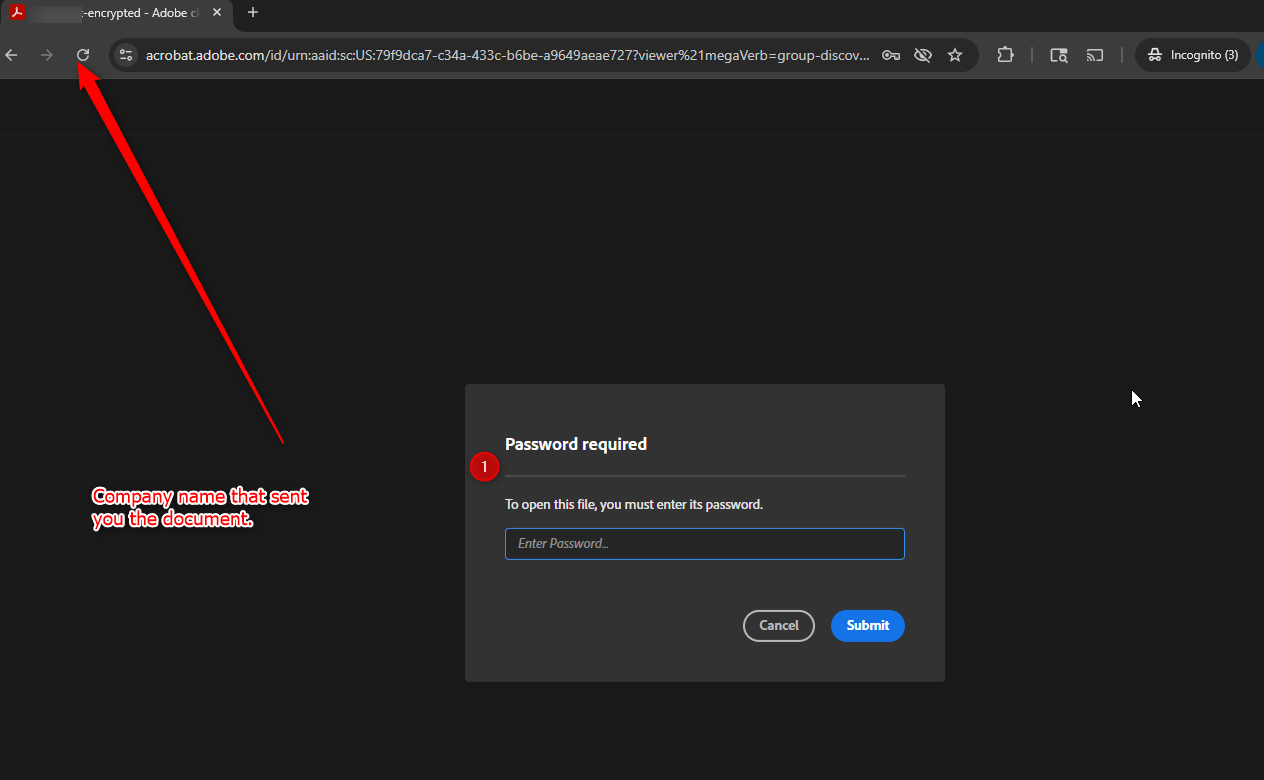Click the search tabs media icon
This screenshot has width=1264, height=780.
(x=1059, y=55)
